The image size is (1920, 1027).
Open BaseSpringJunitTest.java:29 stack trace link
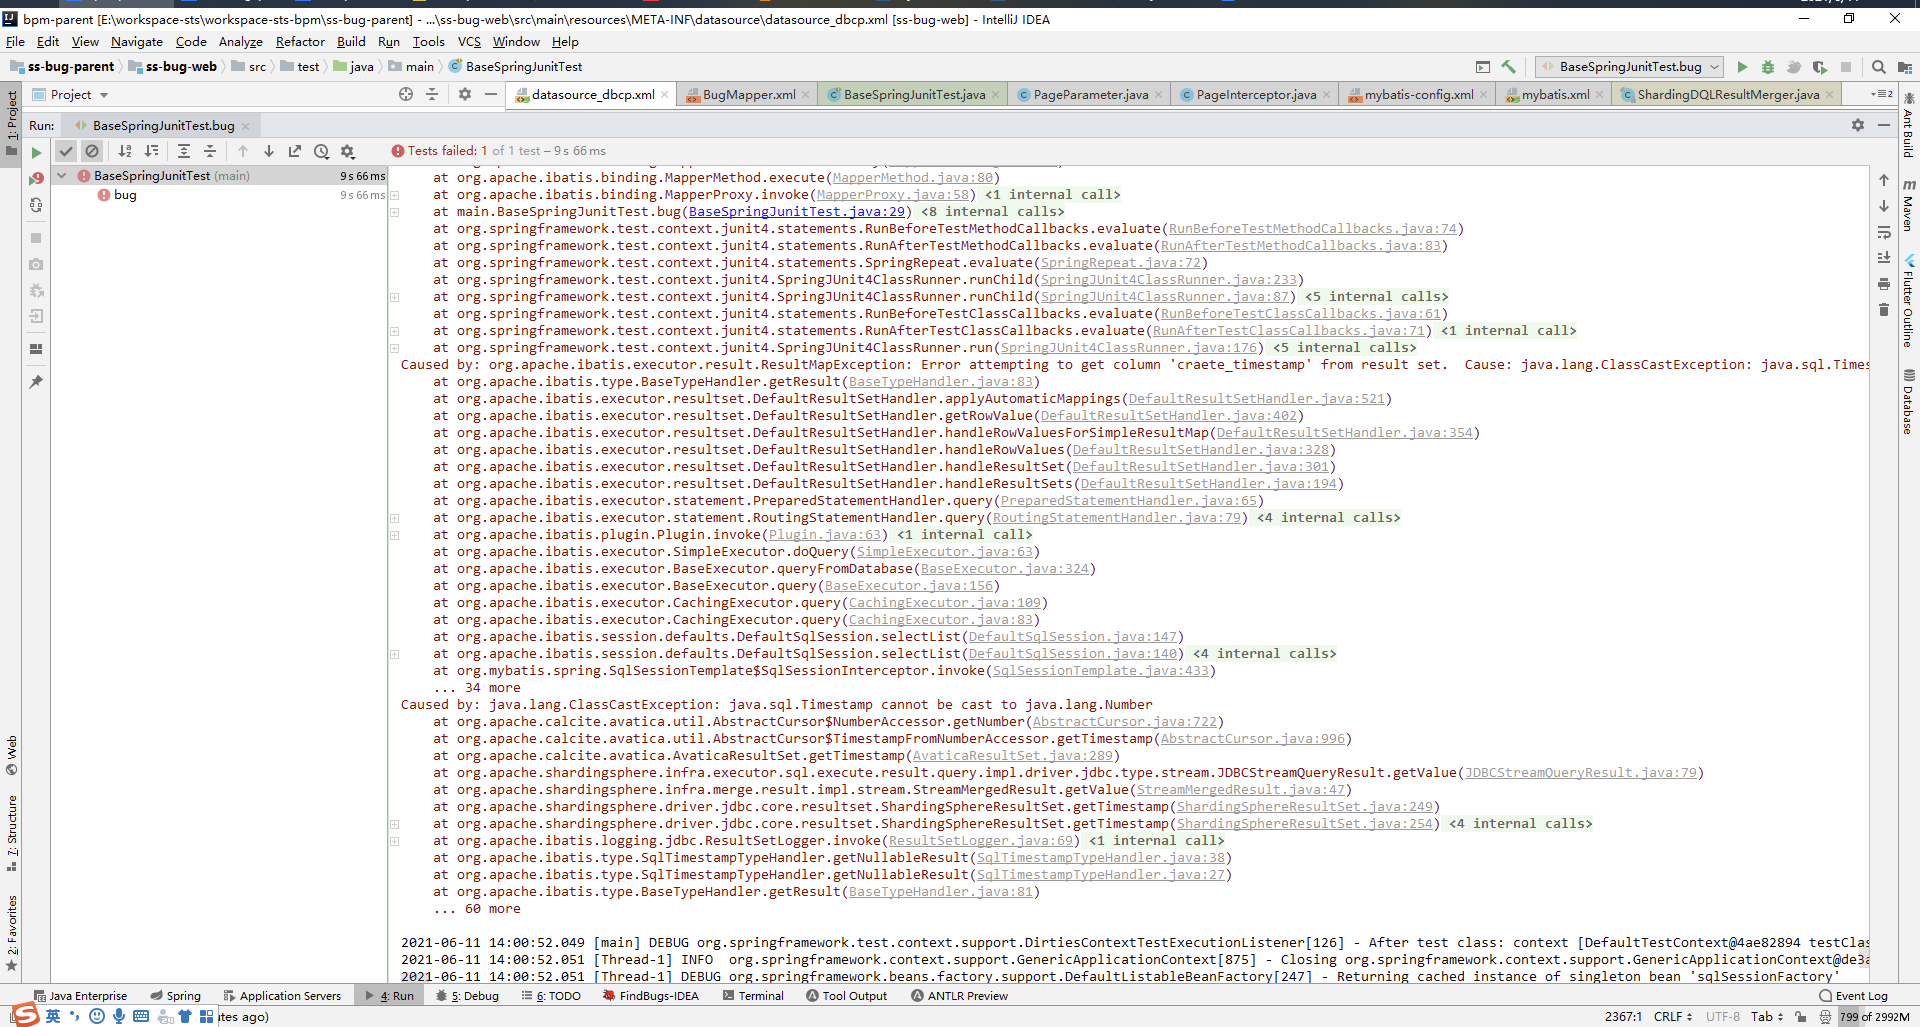pyautogui.click(x=796, y=212)
